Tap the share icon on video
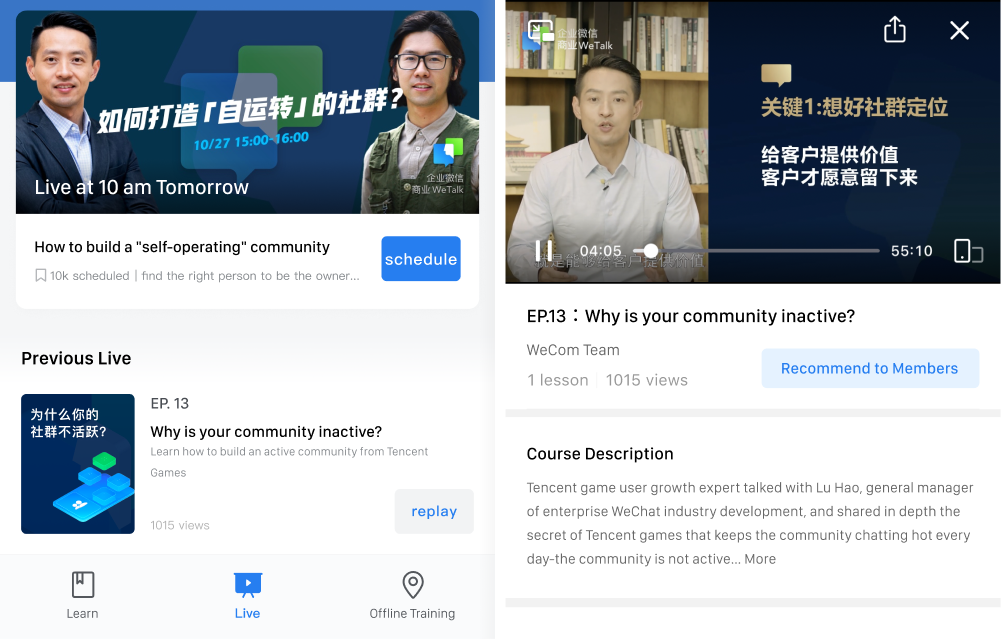The height and width of the screenshot is (639, 1001). [894, 29]
